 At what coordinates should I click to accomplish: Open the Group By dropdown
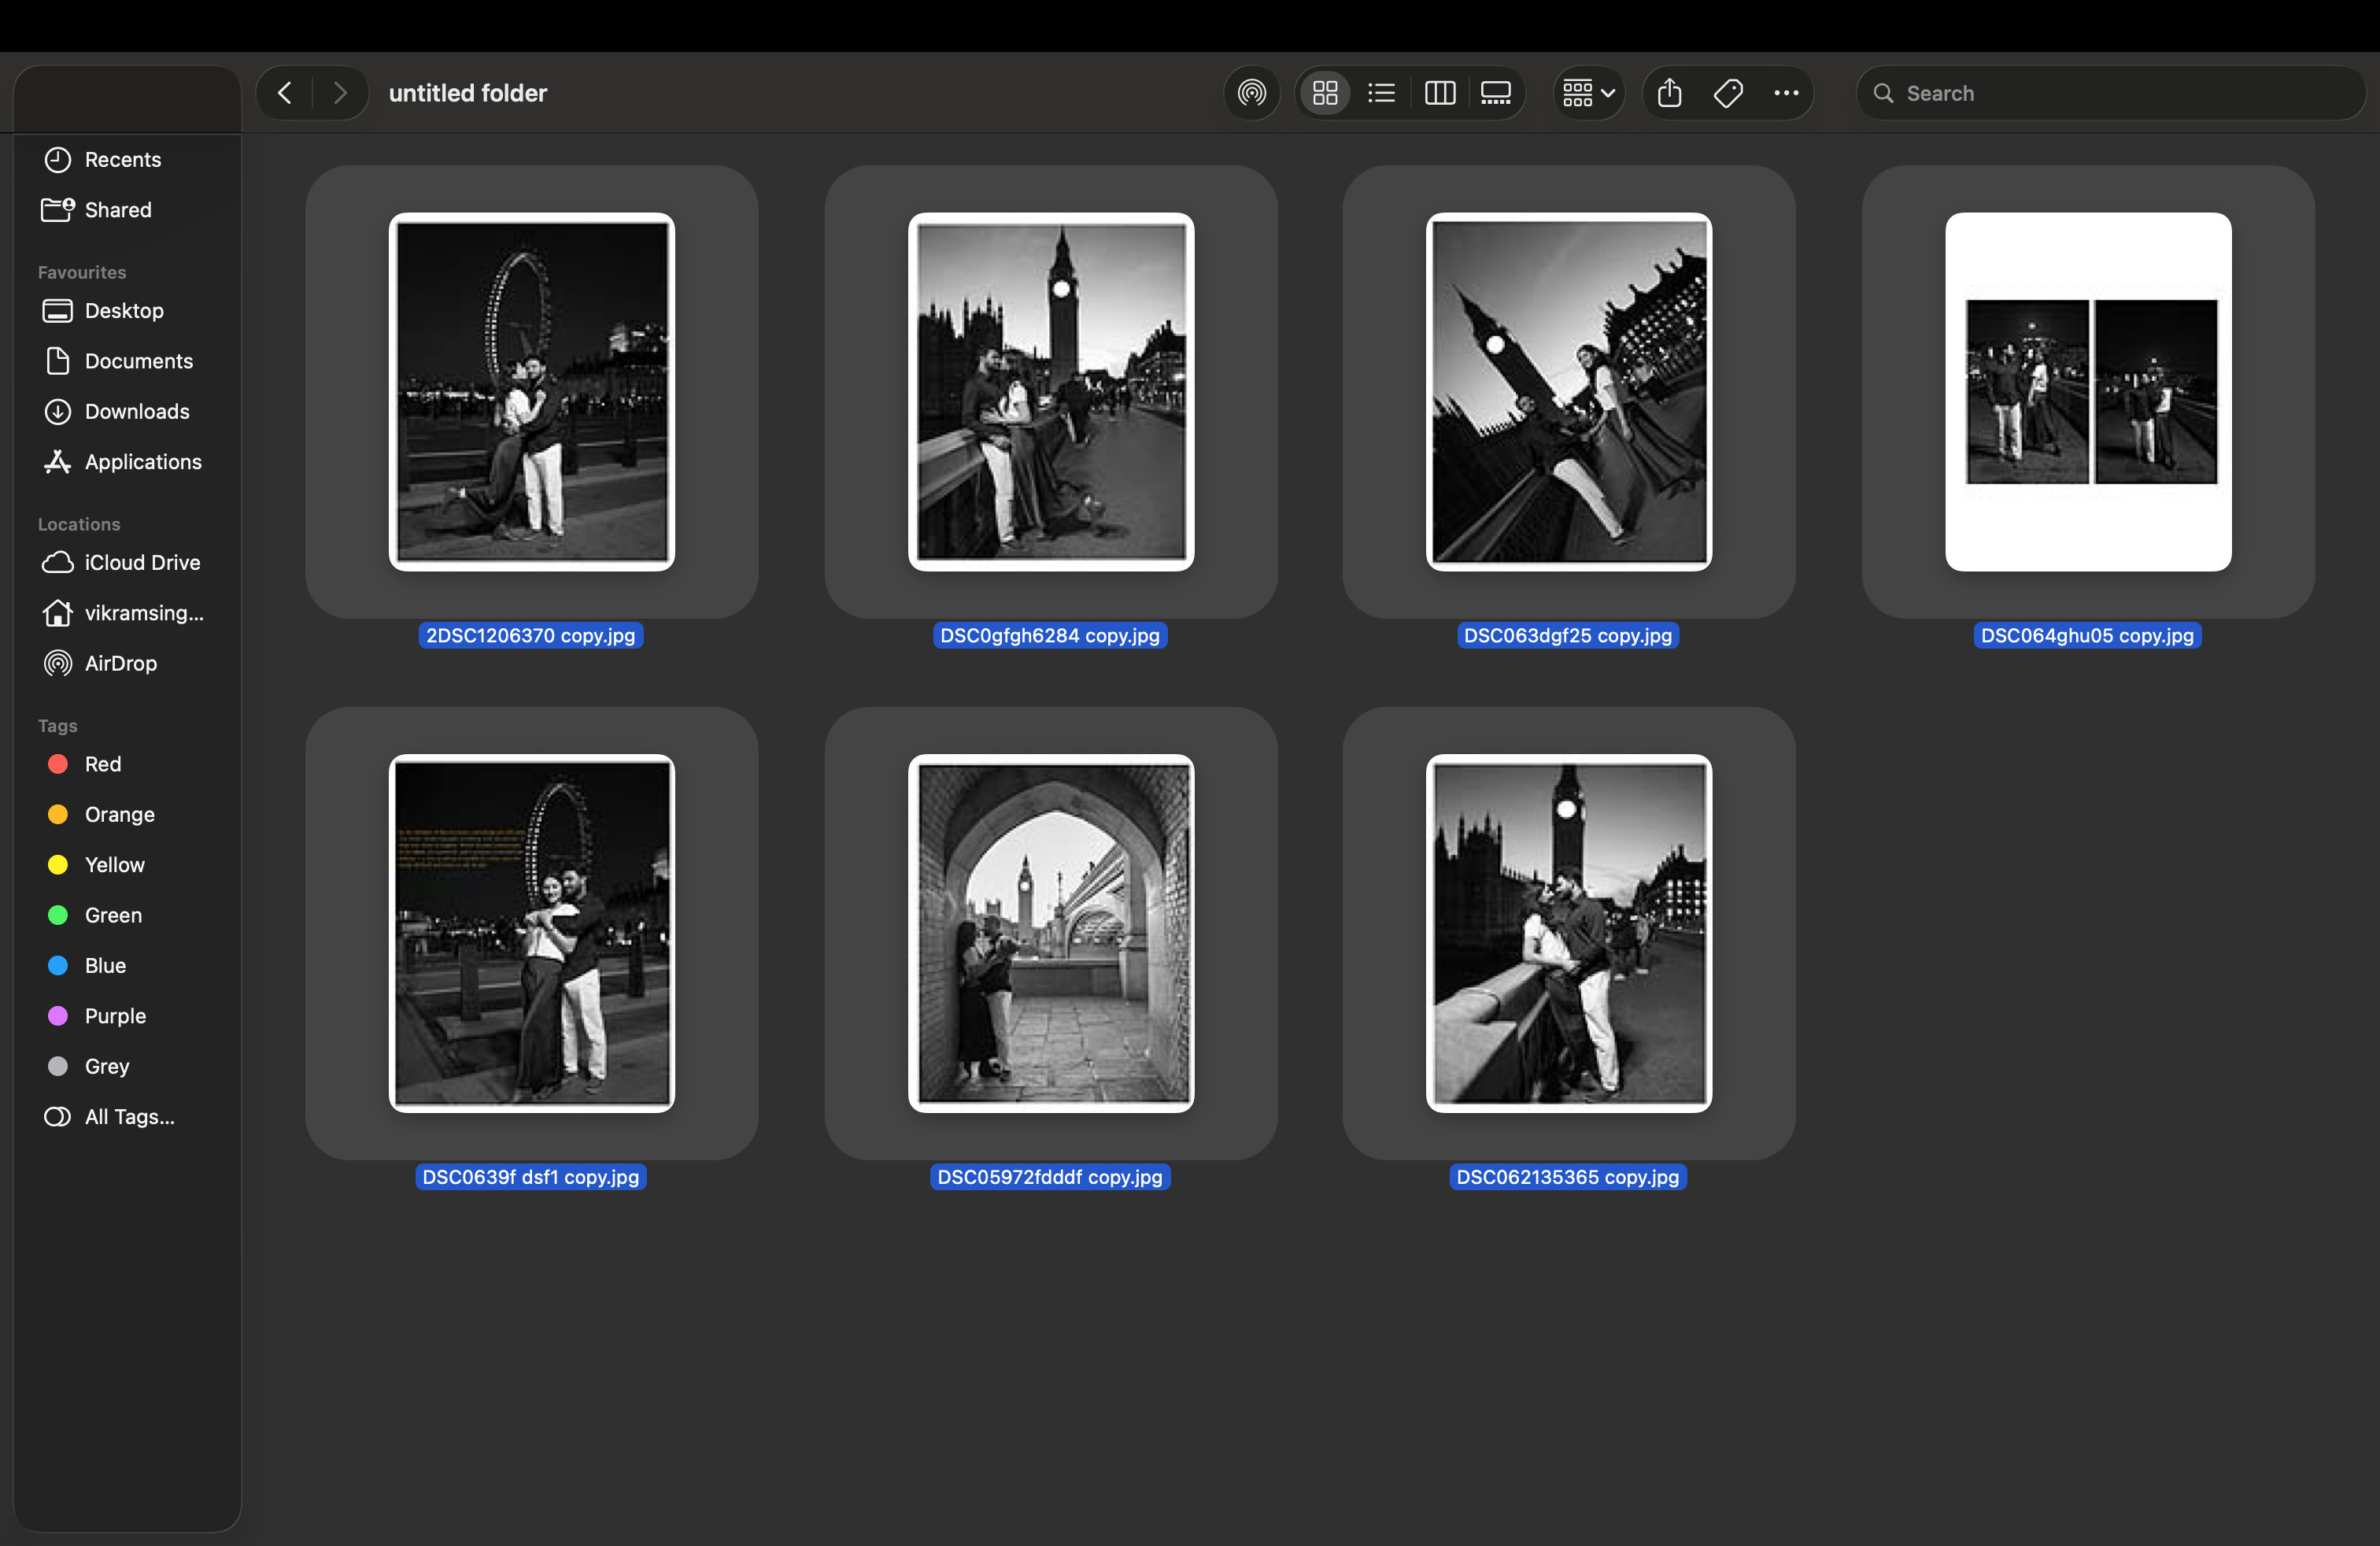tap(1588, 93)
